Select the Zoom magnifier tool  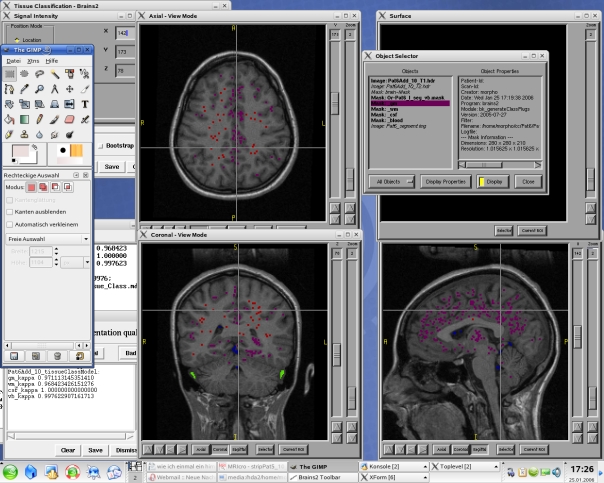39,88
